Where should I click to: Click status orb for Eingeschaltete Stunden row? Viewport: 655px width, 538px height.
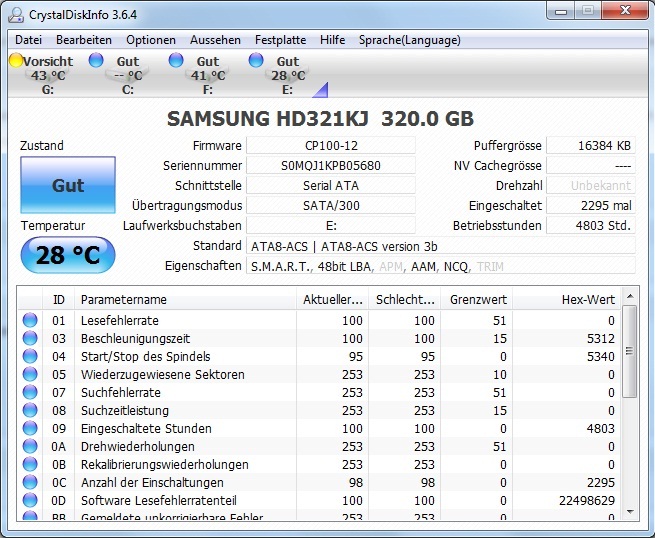click(30, 428)
